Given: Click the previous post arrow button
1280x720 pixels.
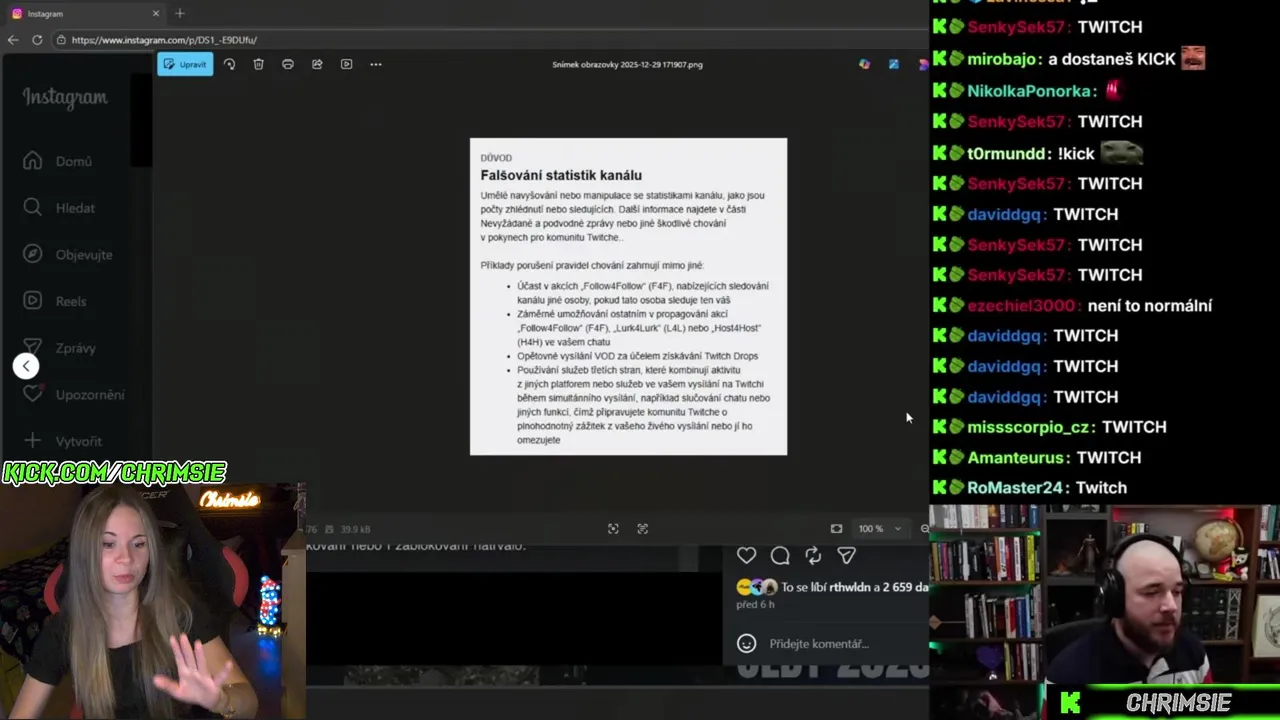Looking at the screenshot, I should click(x=26, y=366).
